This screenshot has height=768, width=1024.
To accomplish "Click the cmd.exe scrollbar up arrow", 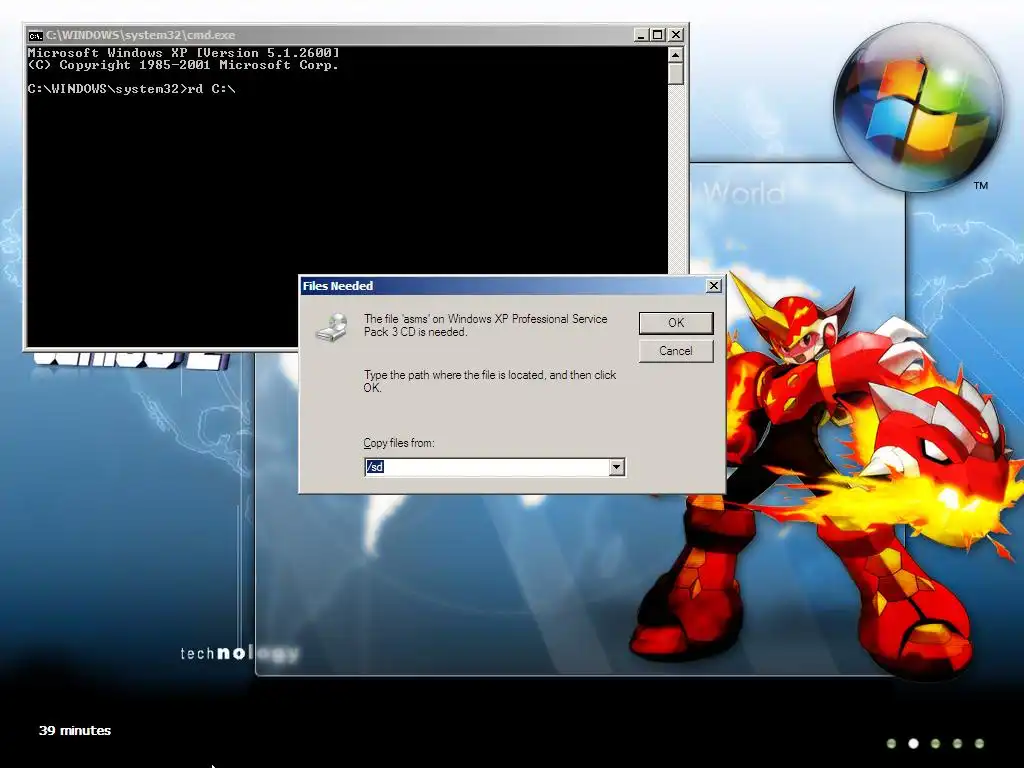I will (676, 54).
